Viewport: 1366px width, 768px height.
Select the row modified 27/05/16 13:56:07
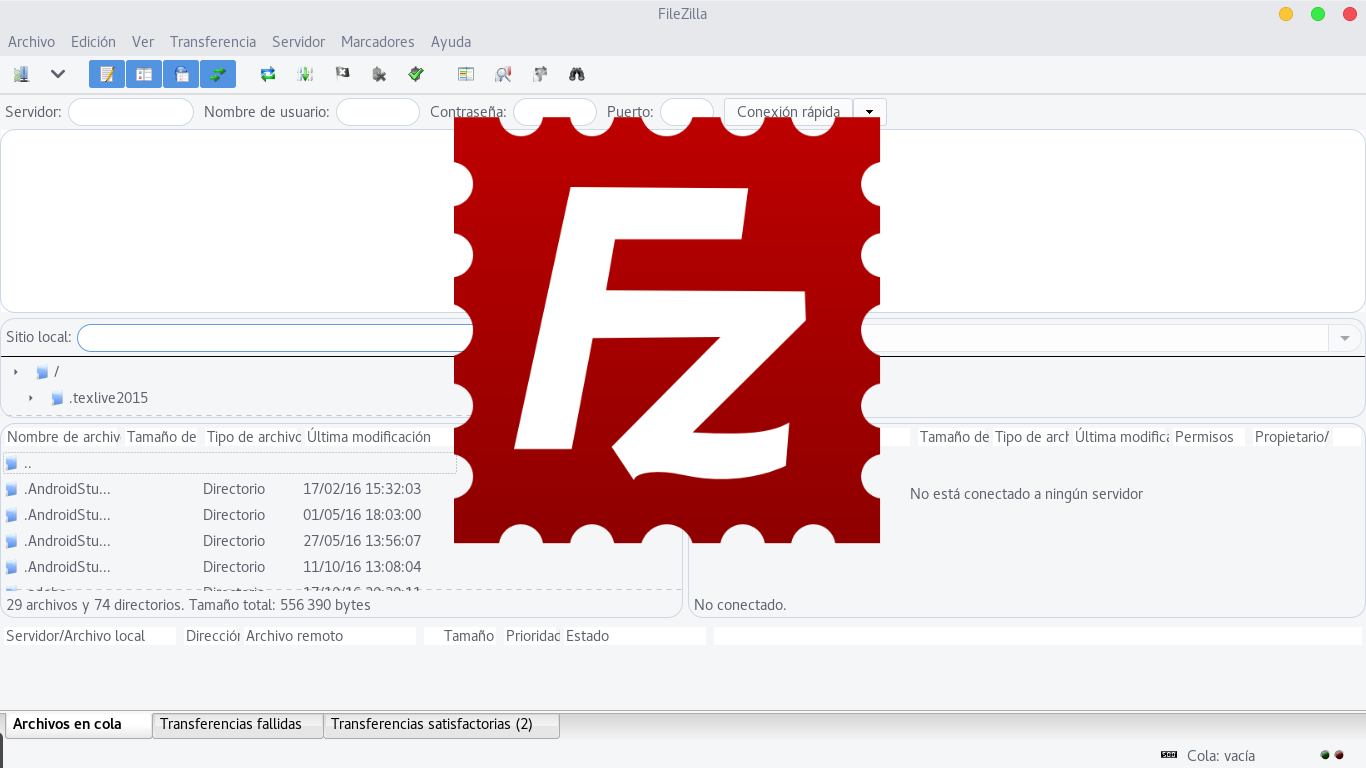pyautogui.click(x=229, y=542)
